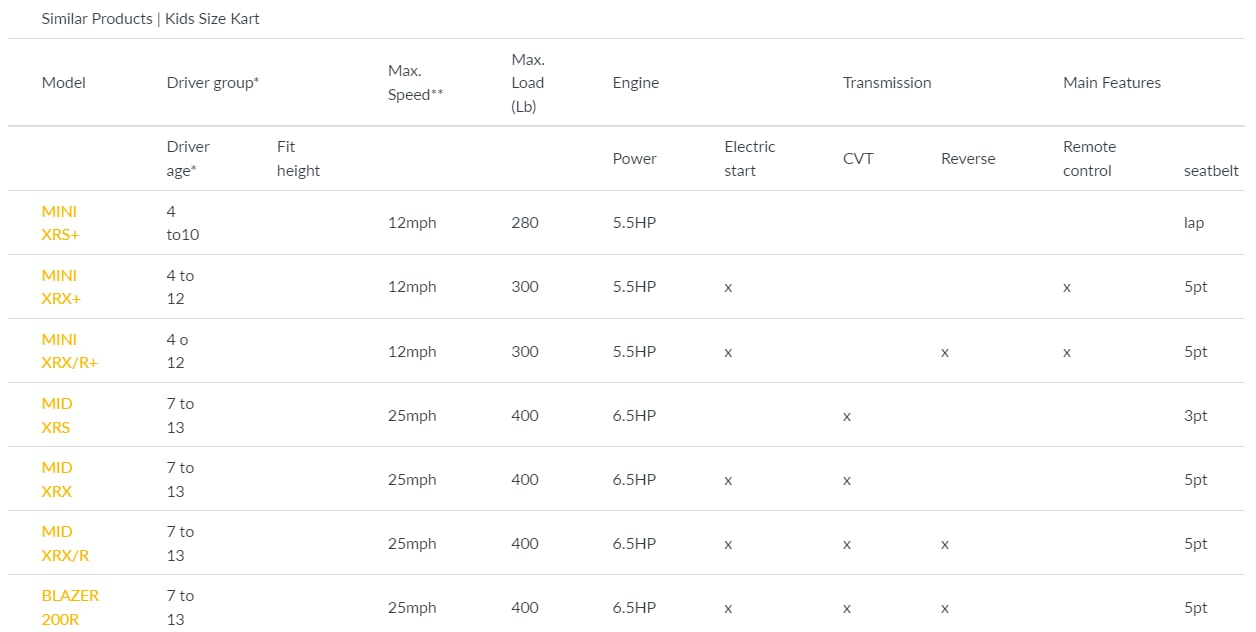
Task: Click the Similar Products Kids Size Kart heading
Action: point(150,19)
